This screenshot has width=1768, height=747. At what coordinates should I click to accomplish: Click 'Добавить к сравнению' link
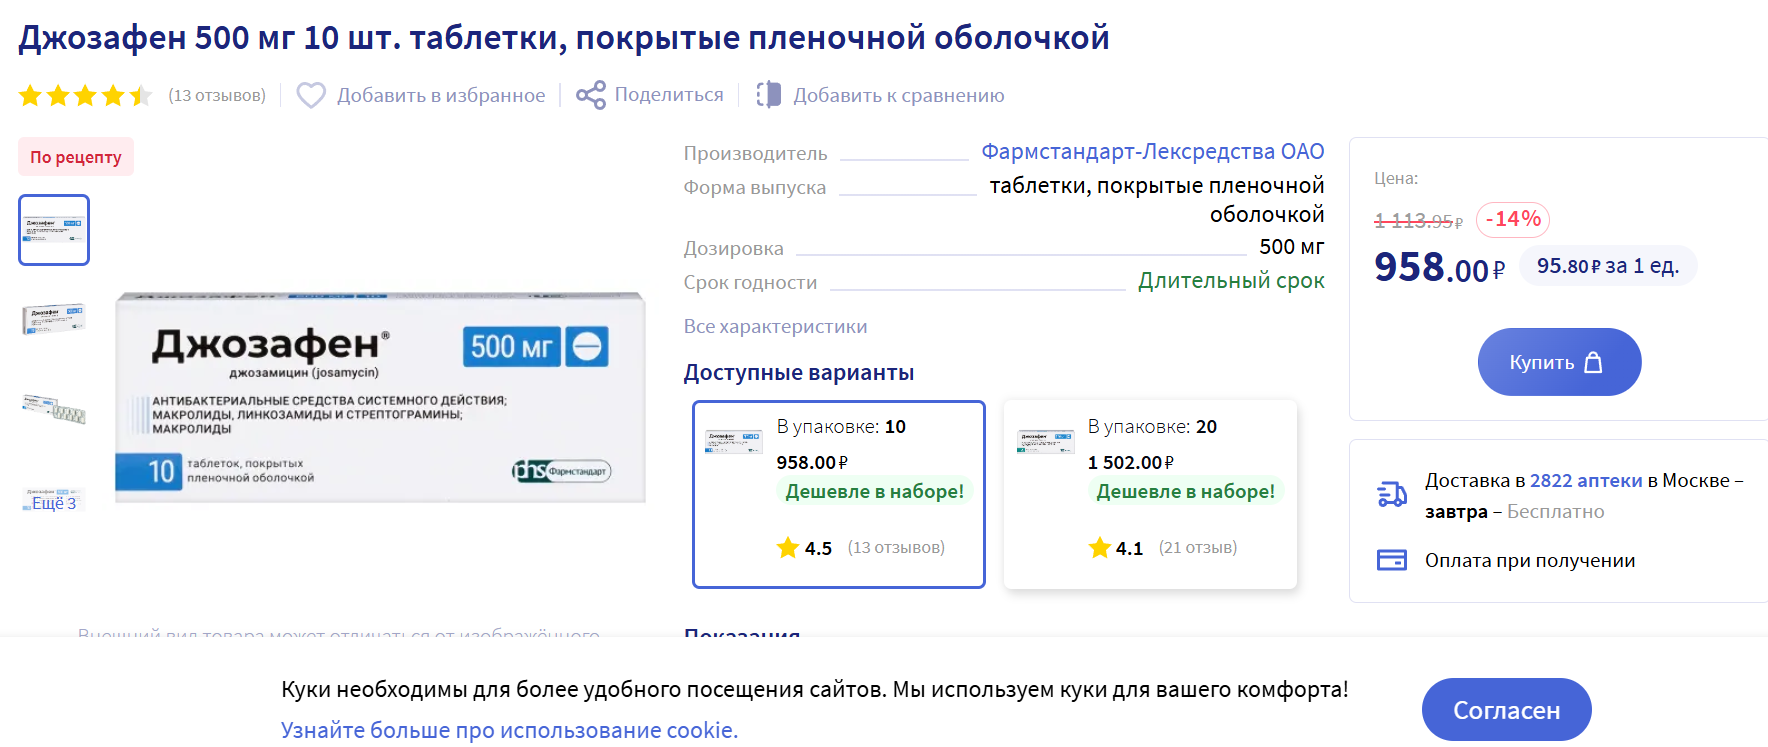click(899, 95)
